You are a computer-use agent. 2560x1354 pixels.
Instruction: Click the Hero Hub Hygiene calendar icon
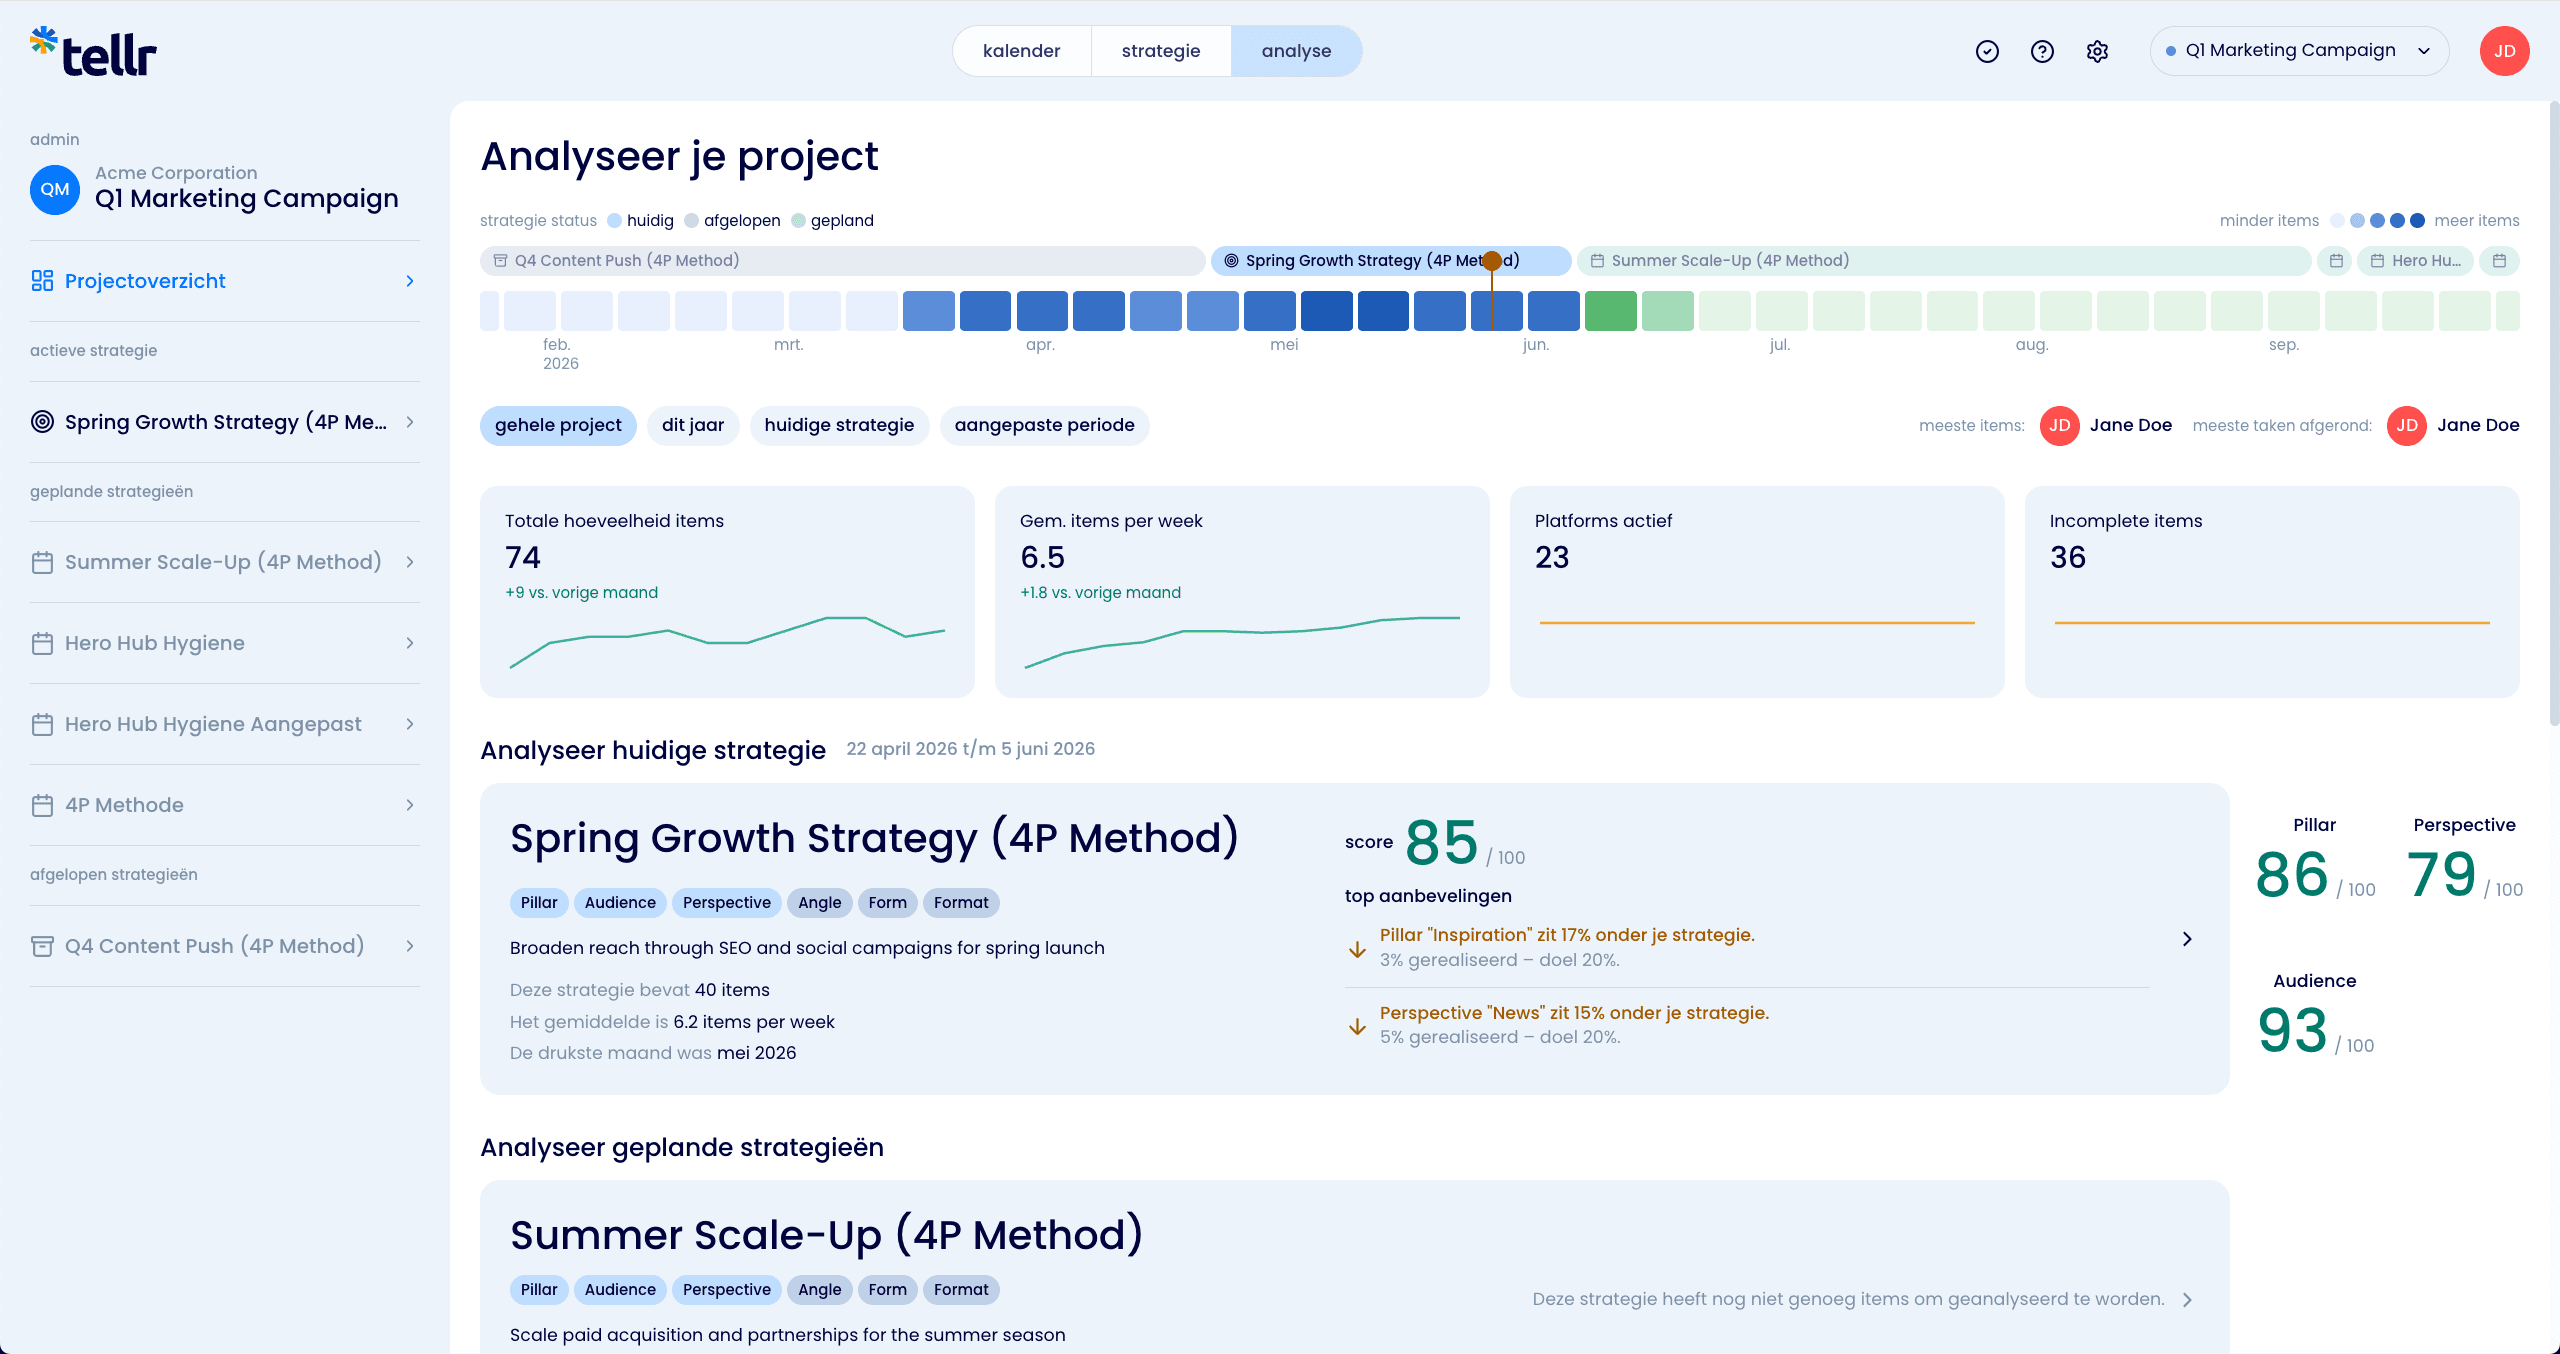(42, 643)
